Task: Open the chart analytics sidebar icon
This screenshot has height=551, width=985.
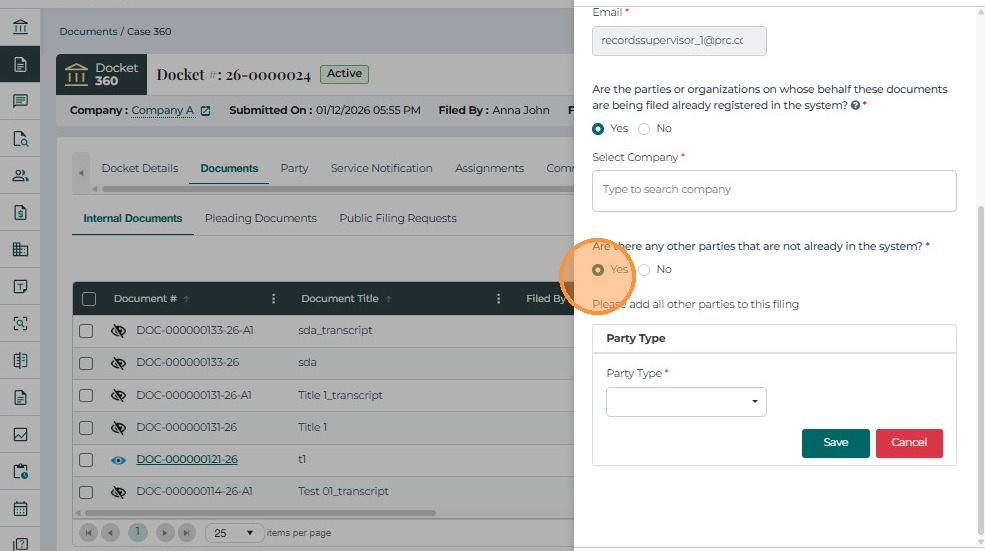Action: point(20,434)
